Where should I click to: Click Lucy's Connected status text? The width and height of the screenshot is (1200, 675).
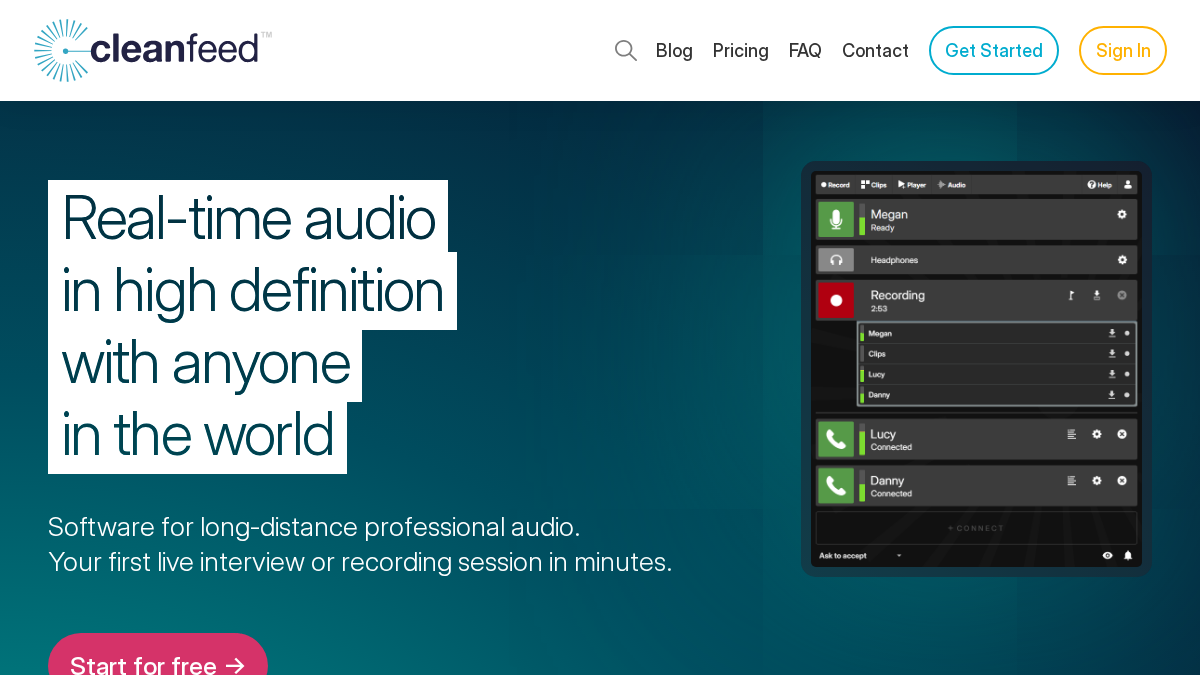pyautogui.click(x=891, y=447)
